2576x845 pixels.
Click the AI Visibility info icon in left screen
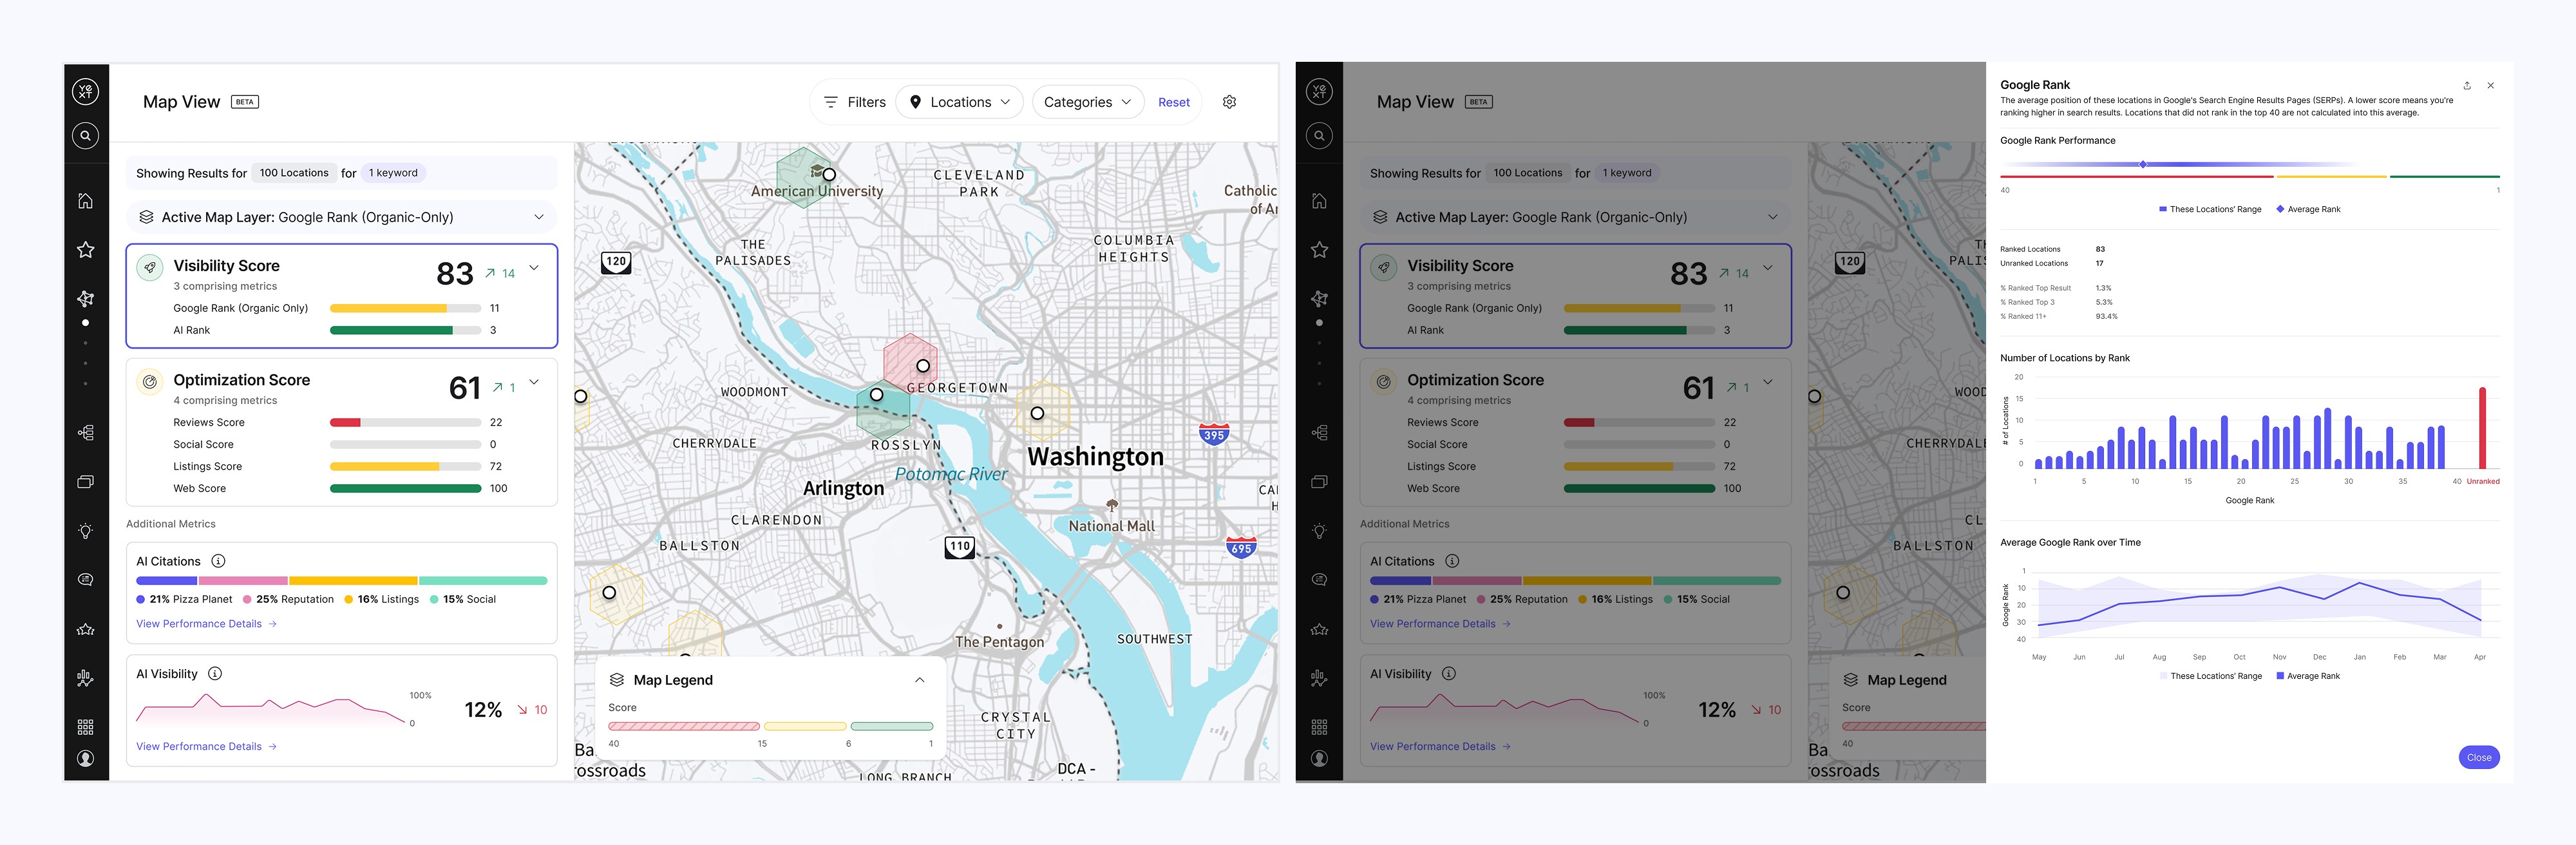click(x=215, y=674)
